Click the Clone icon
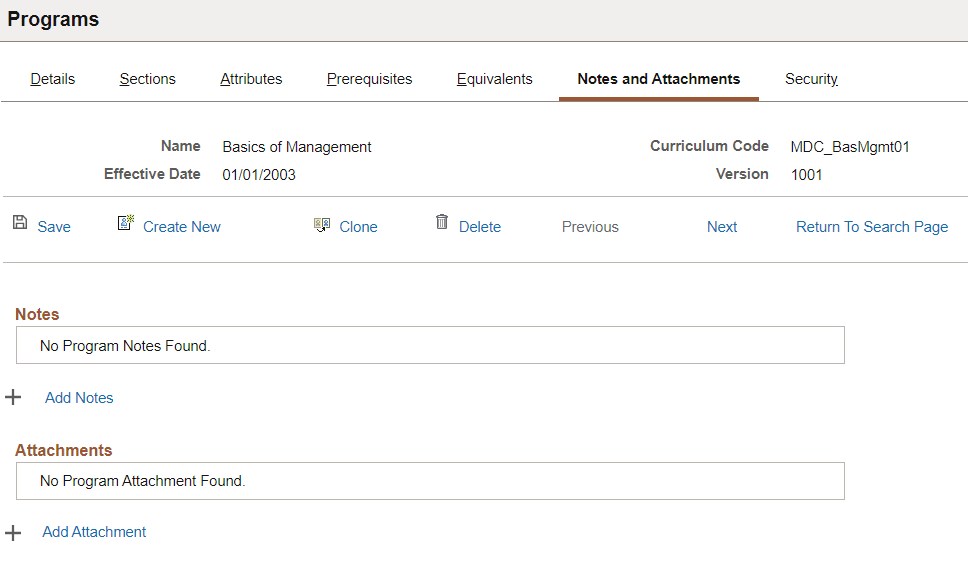The height and width of the screenshot is (561, 968). (x=322, y=224)
